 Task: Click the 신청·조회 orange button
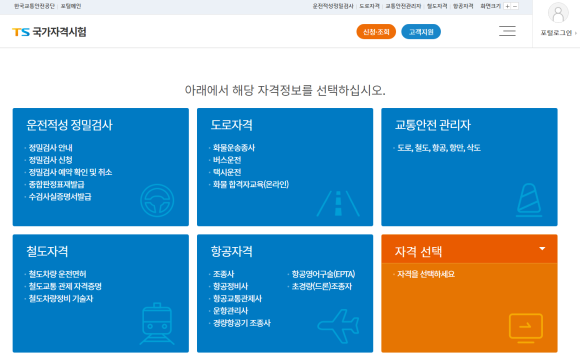376,32
